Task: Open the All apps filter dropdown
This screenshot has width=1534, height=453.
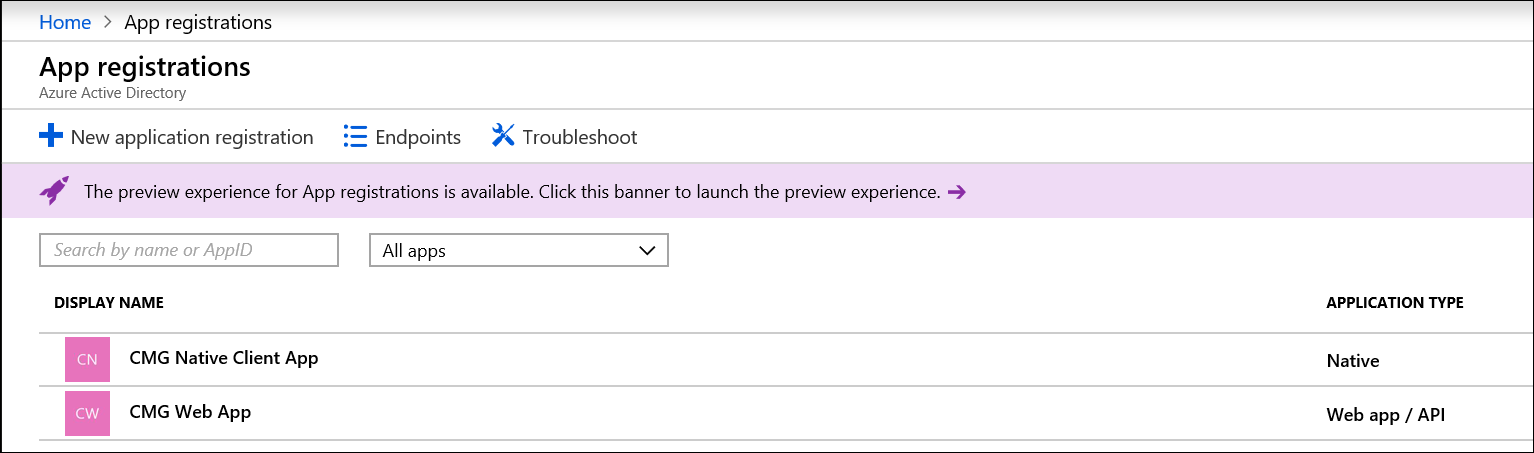Action: pyautogui.click(x=519, y=251)
